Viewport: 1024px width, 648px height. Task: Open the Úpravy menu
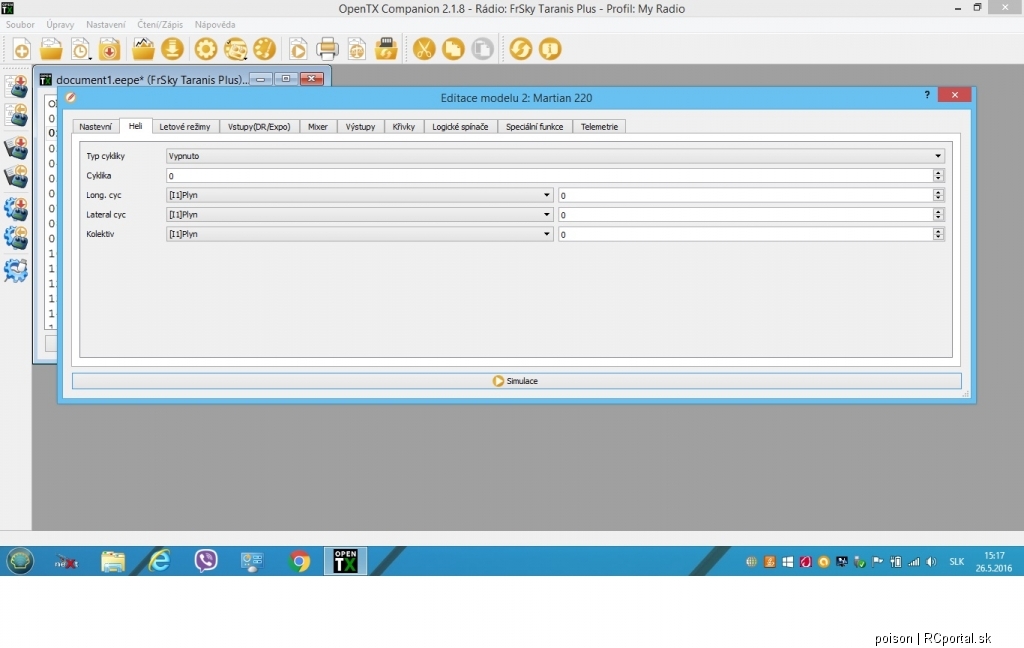point(60,25)
